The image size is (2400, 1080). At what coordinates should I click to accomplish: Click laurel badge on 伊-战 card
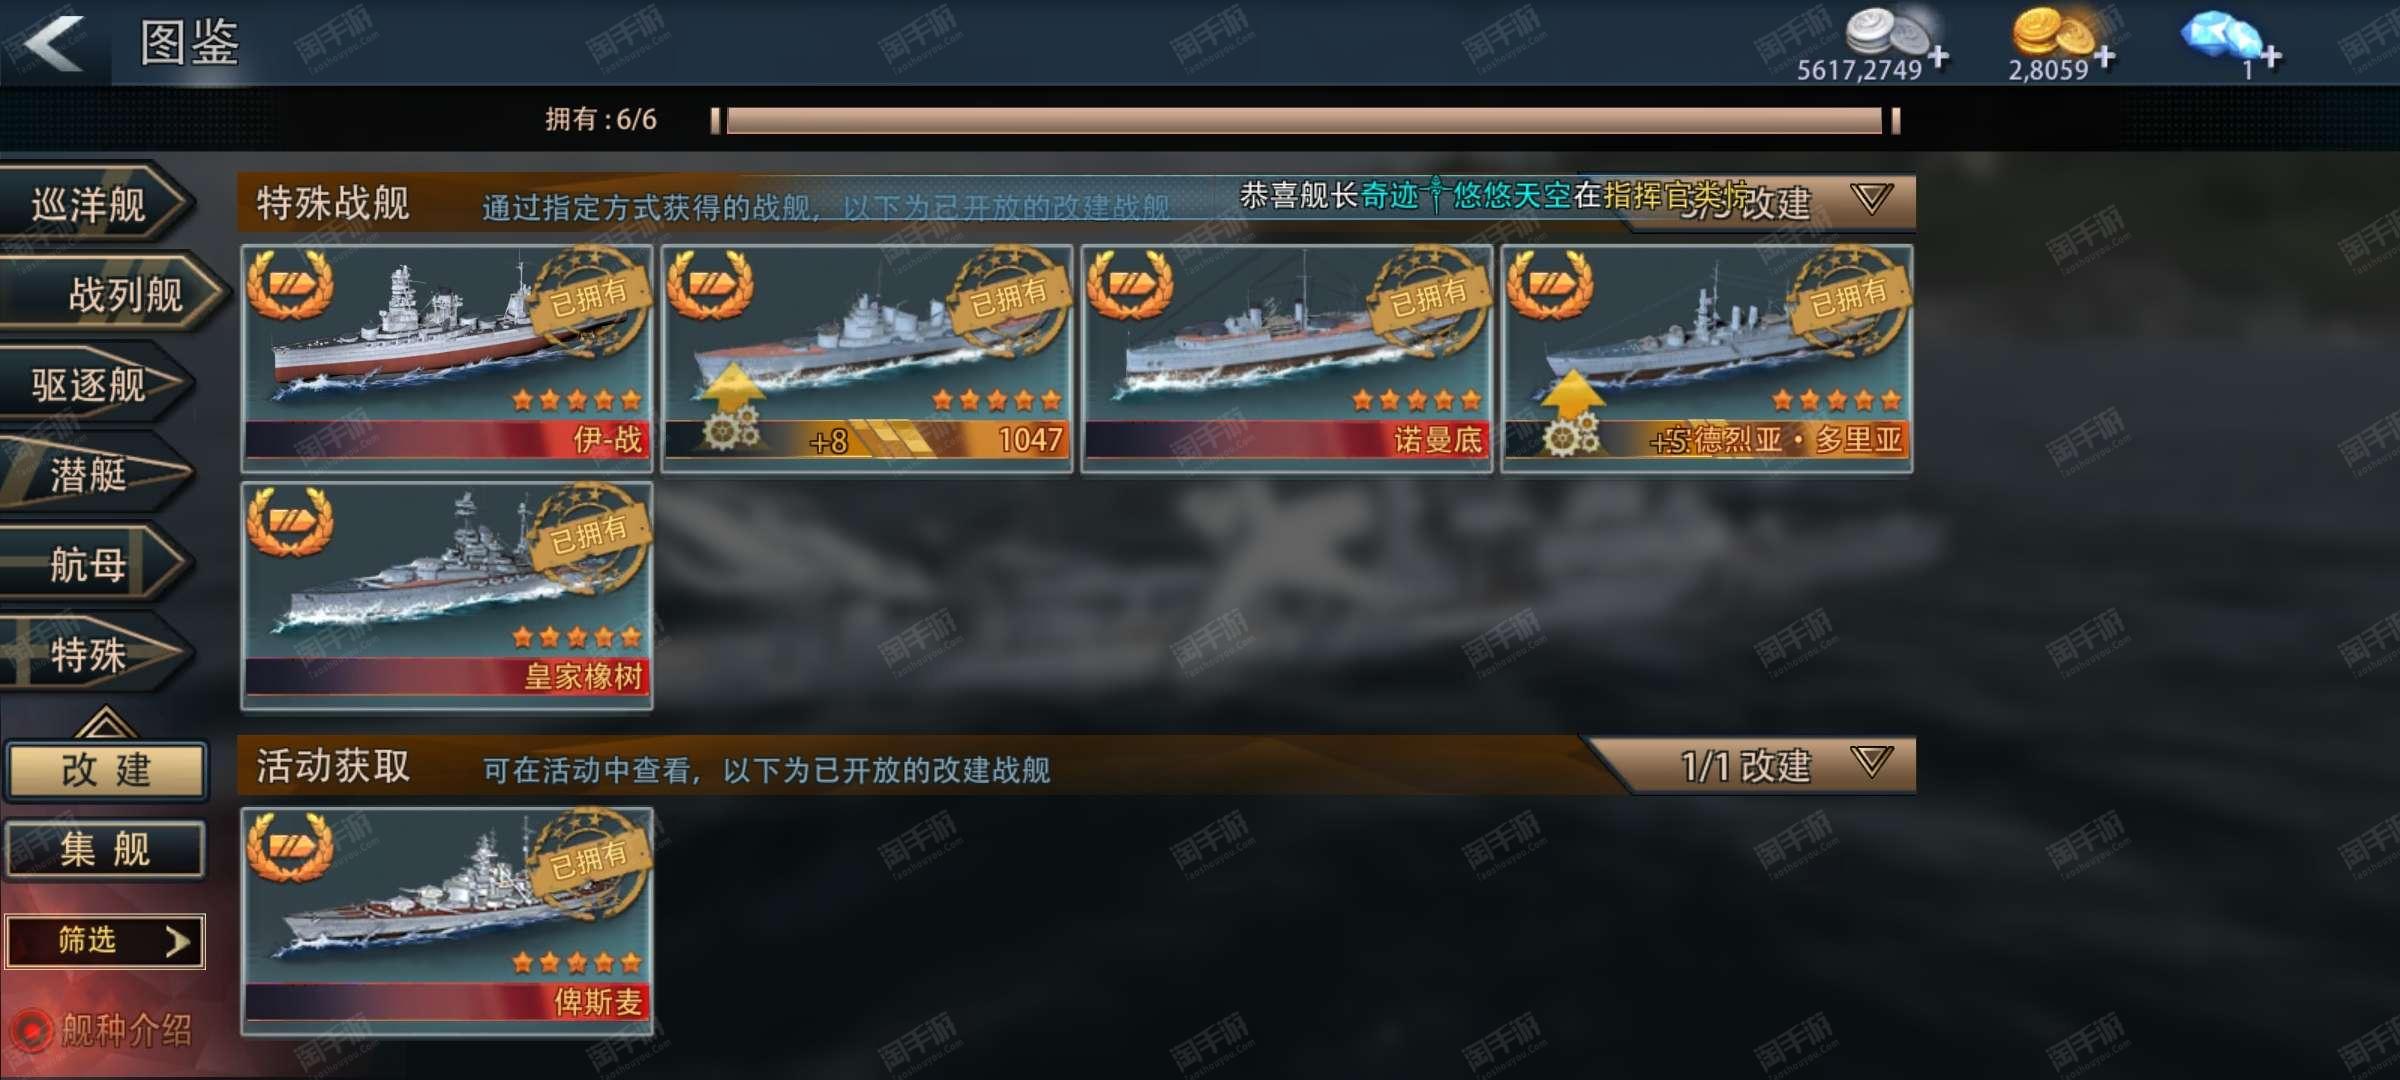point(290,284)
